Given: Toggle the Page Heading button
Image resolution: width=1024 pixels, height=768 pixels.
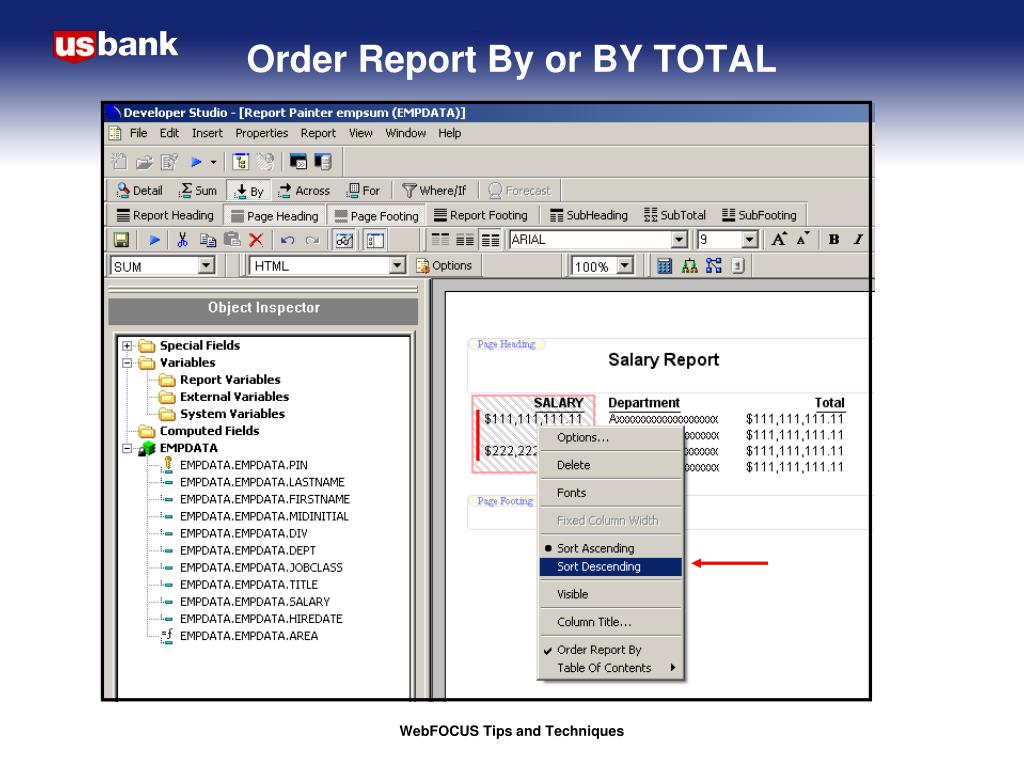Looking at the screenshot, I should [274, 216].
